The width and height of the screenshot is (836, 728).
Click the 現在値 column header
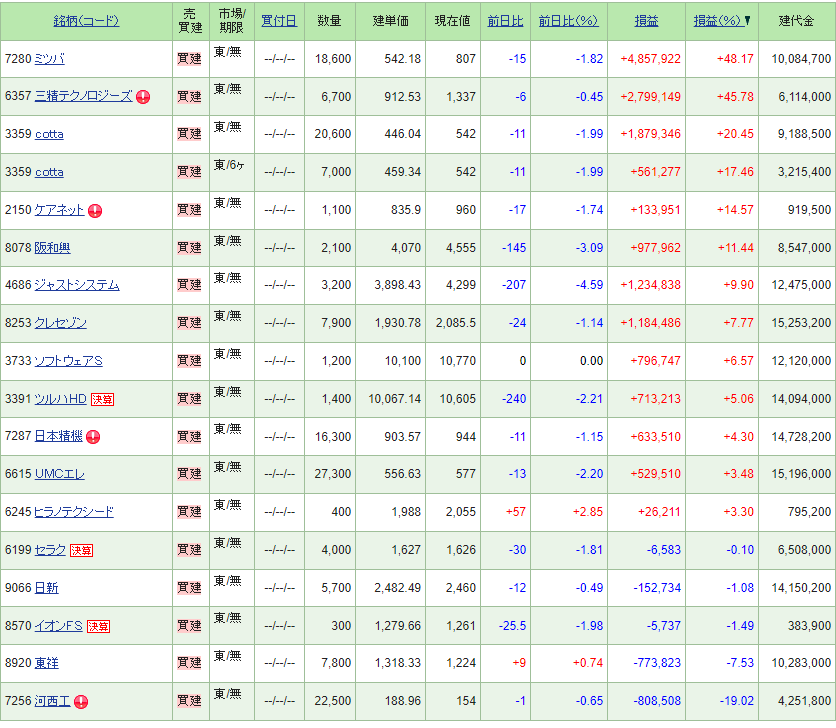[453, 21]
